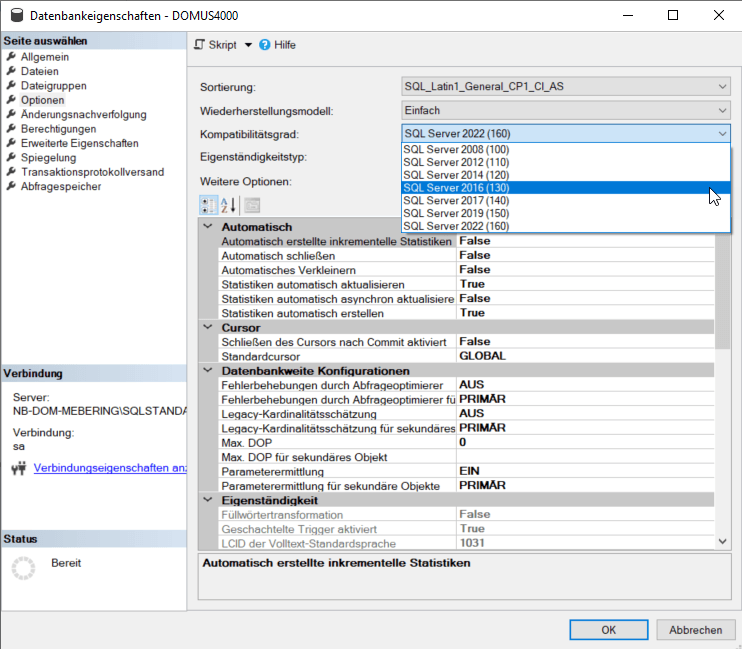Choose SQL Server 2012 (110) option
This screenshot has height=649, width=742.
pyautogui.click(x=565, y=162)
